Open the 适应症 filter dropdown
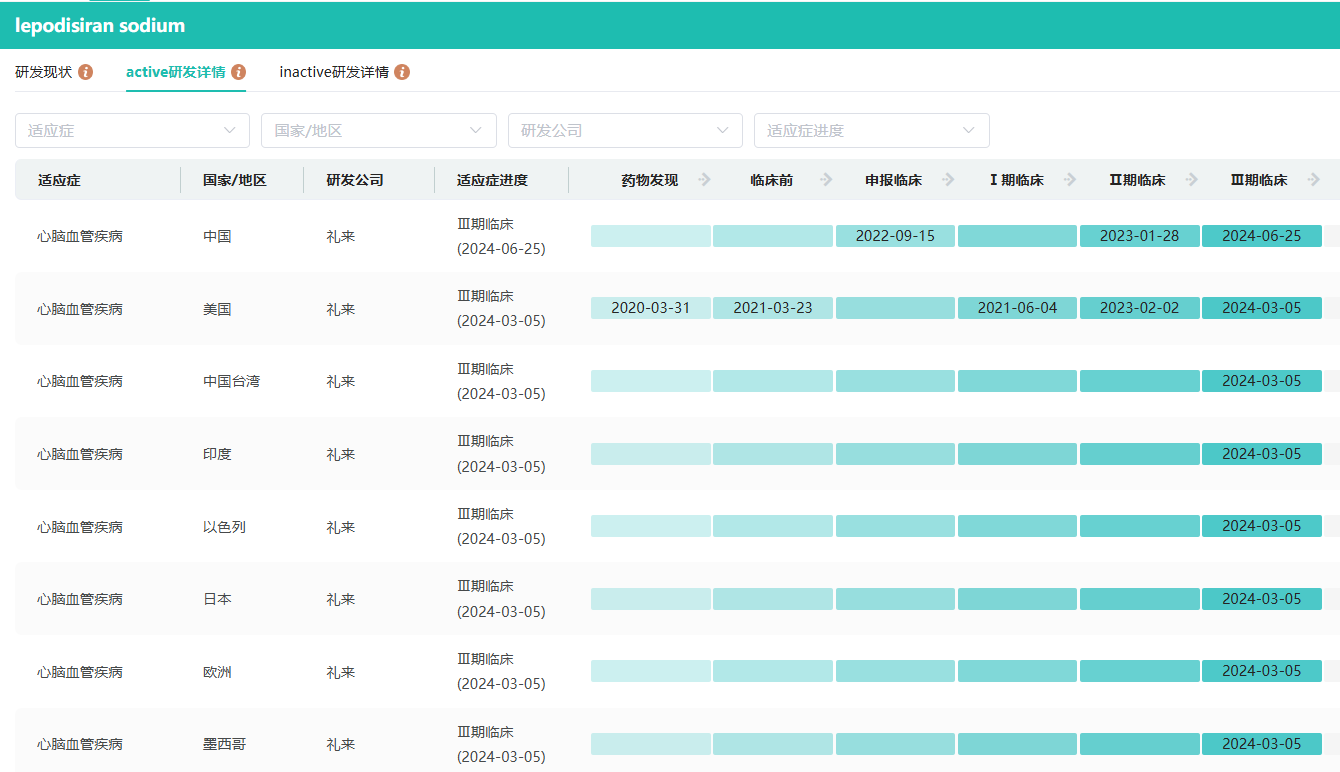The width and height of the screenshot is (1340, 772). (132, 130)
